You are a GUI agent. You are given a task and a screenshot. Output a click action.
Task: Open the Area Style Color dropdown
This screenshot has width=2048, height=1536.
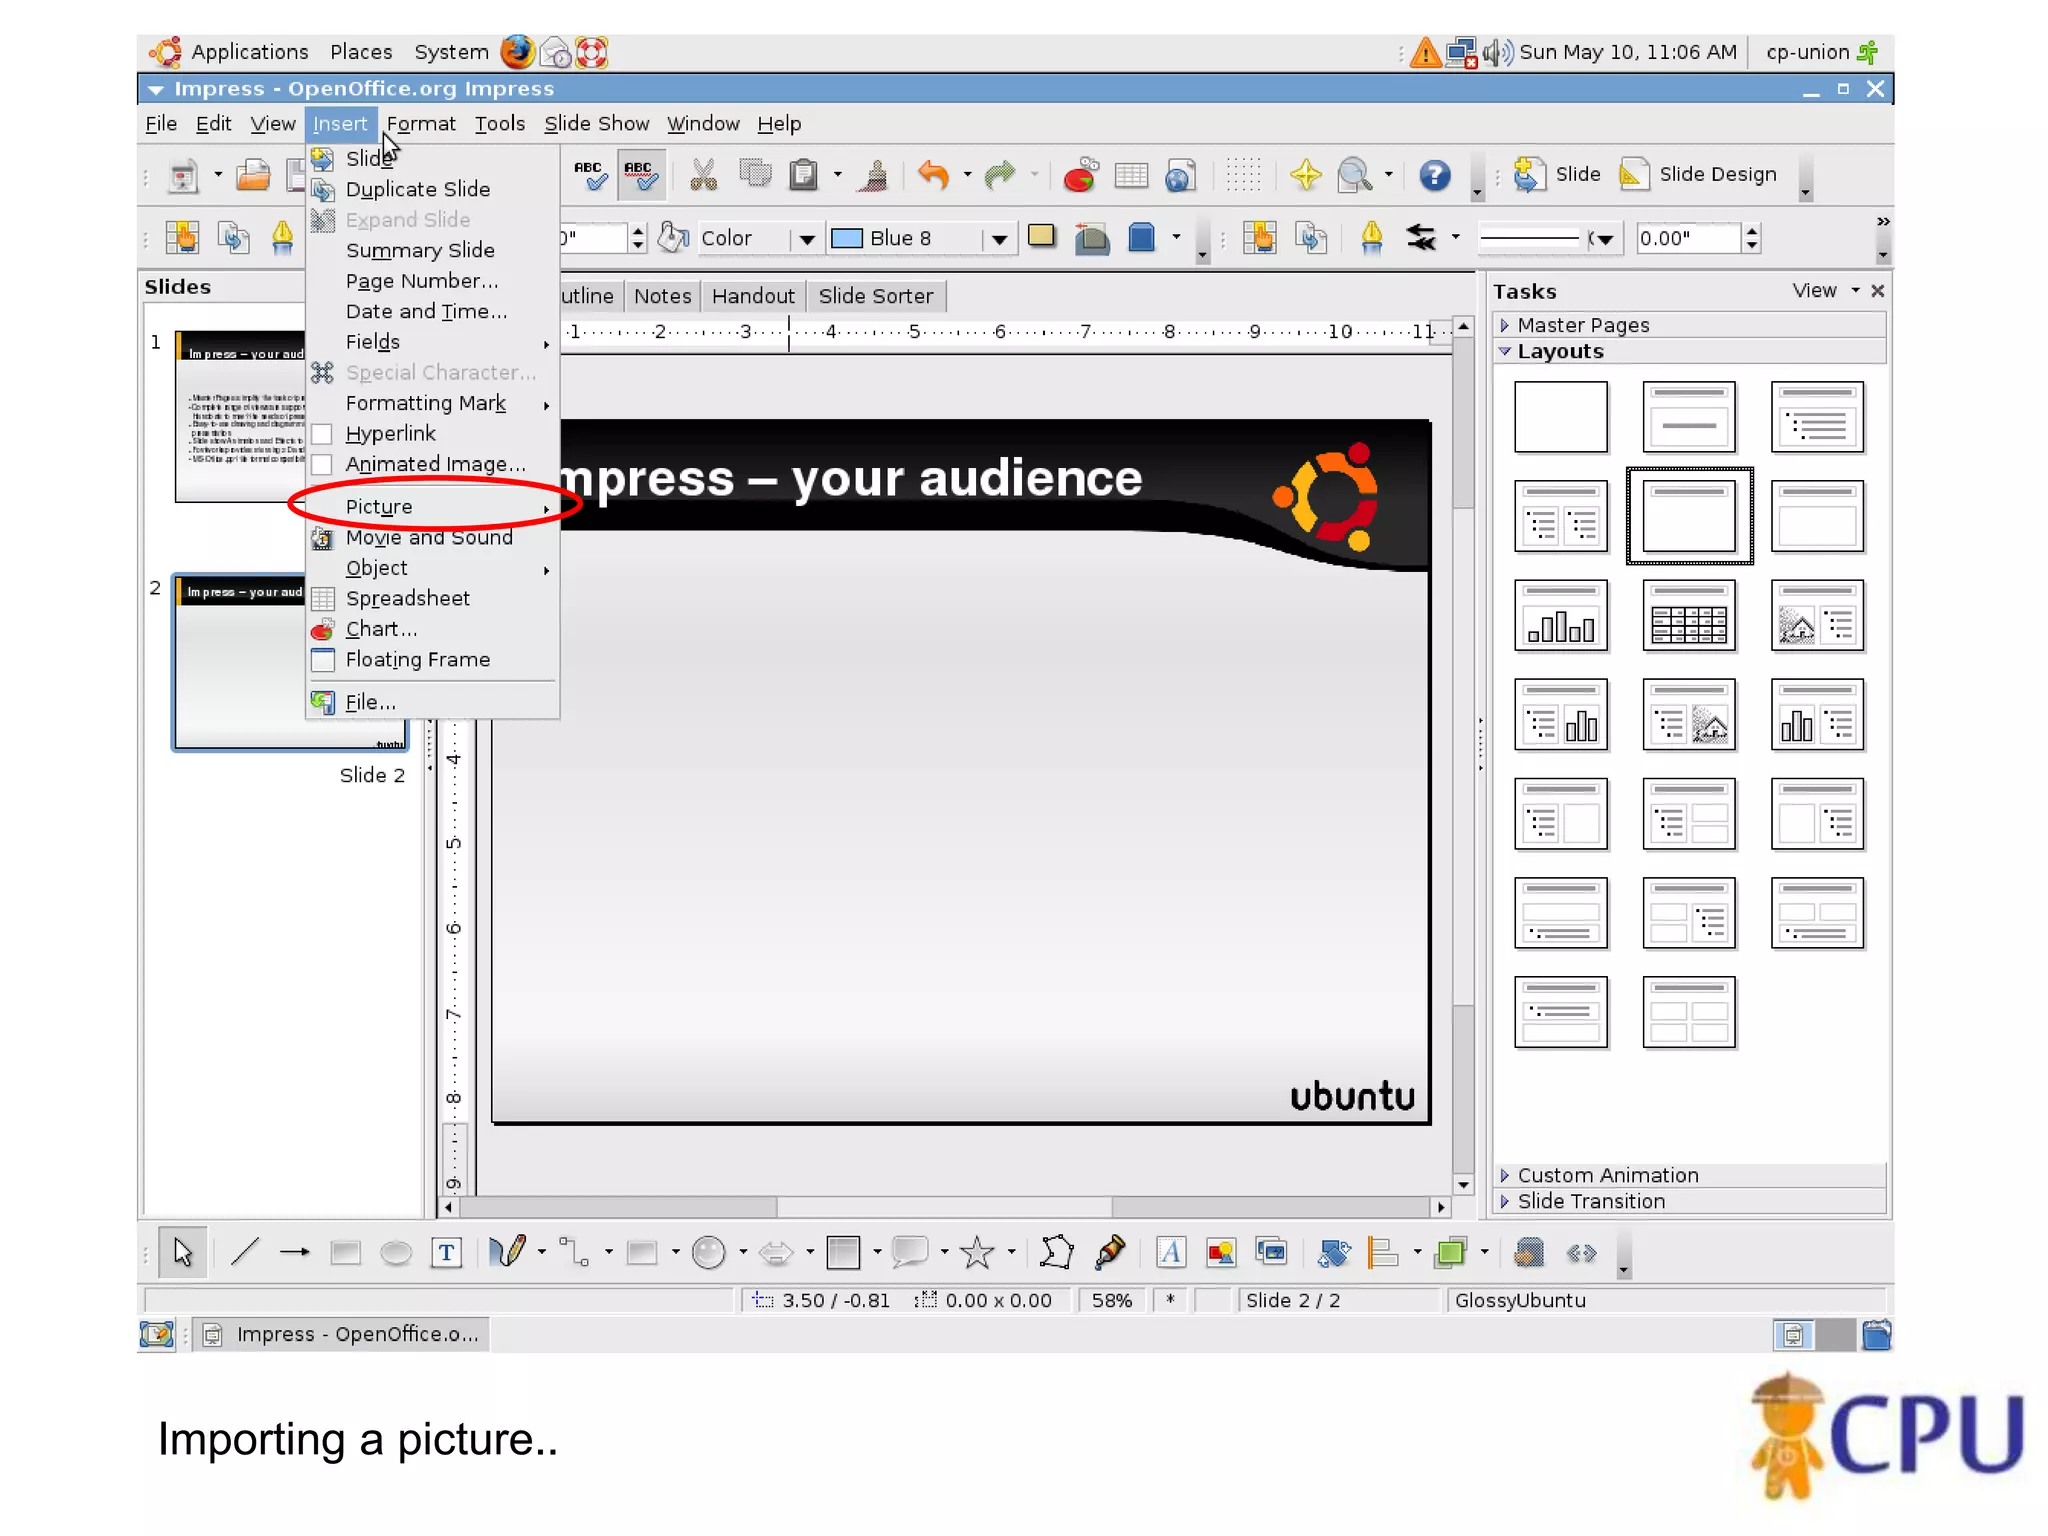click(x=806, y=239)
